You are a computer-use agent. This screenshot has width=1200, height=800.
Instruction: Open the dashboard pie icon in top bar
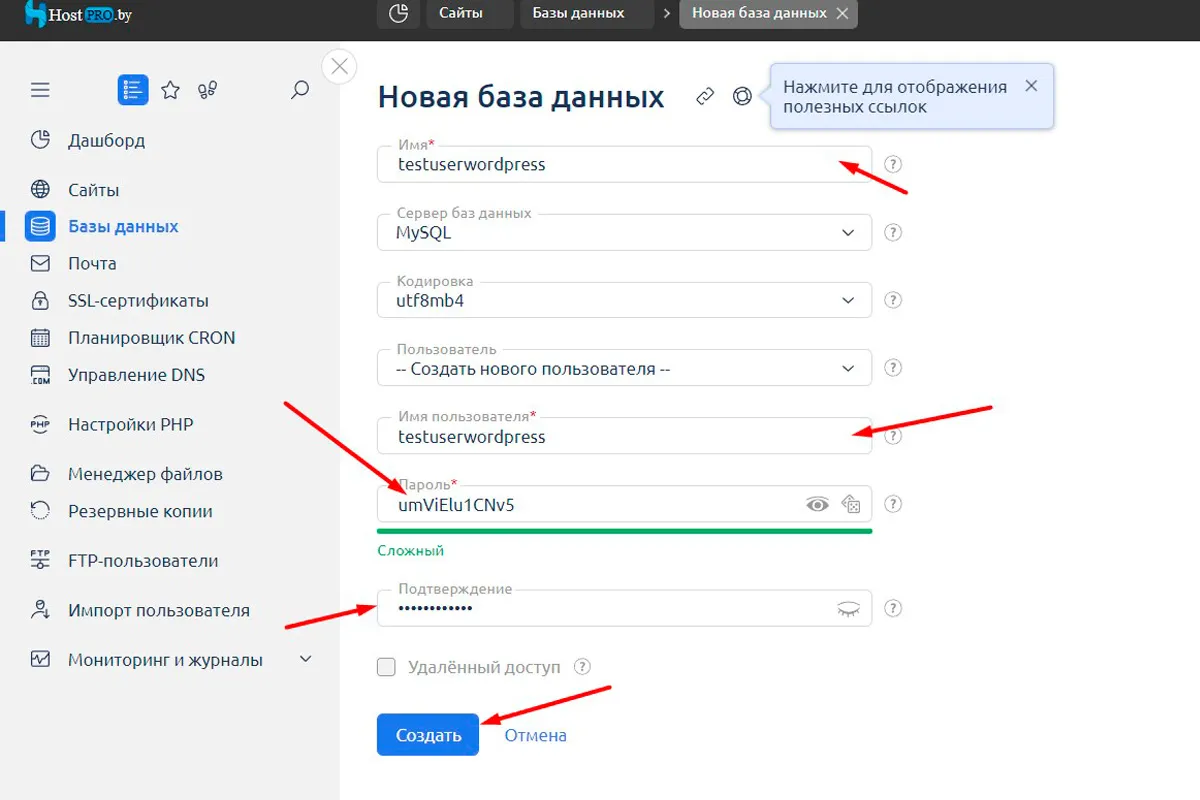click(398, 14)
